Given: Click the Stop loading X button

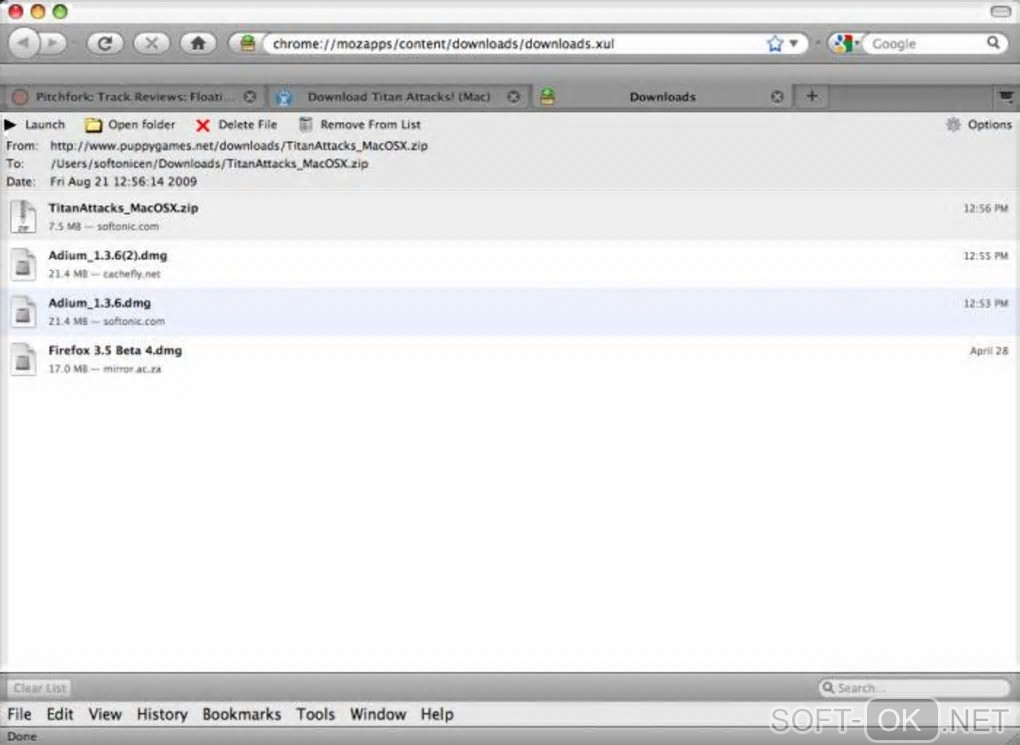Looking at the screenshot, I should click(x=152, y=44).
